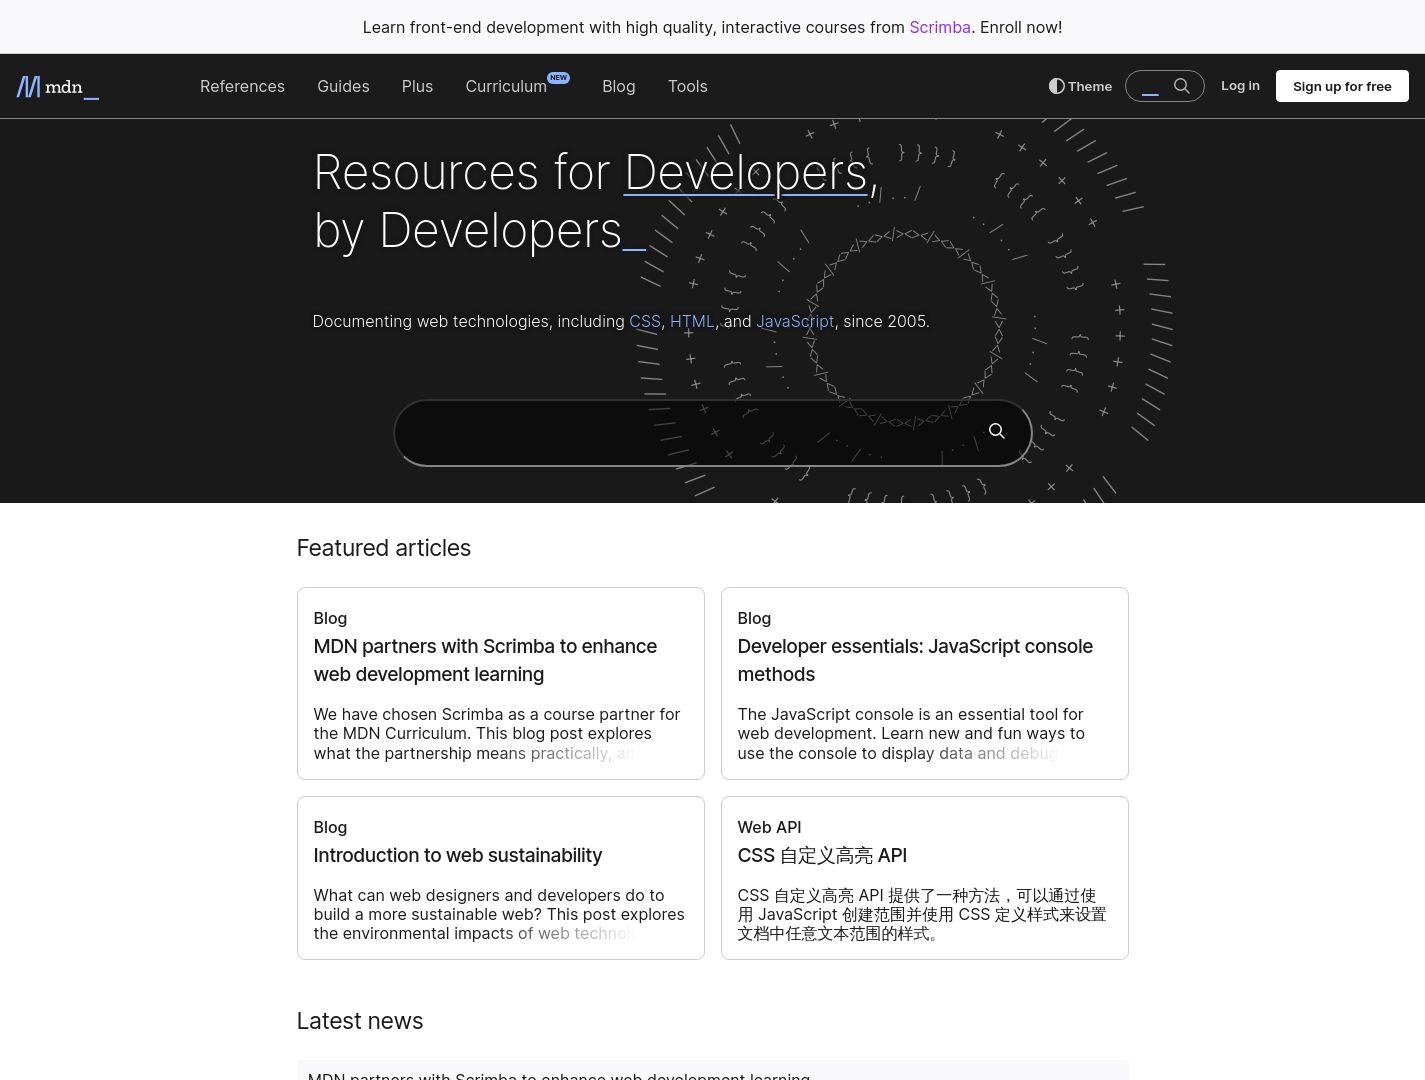Click Sign up for free button
The width and height of the screenshot is (1425, 1080).
click(x=1342, y=86)
